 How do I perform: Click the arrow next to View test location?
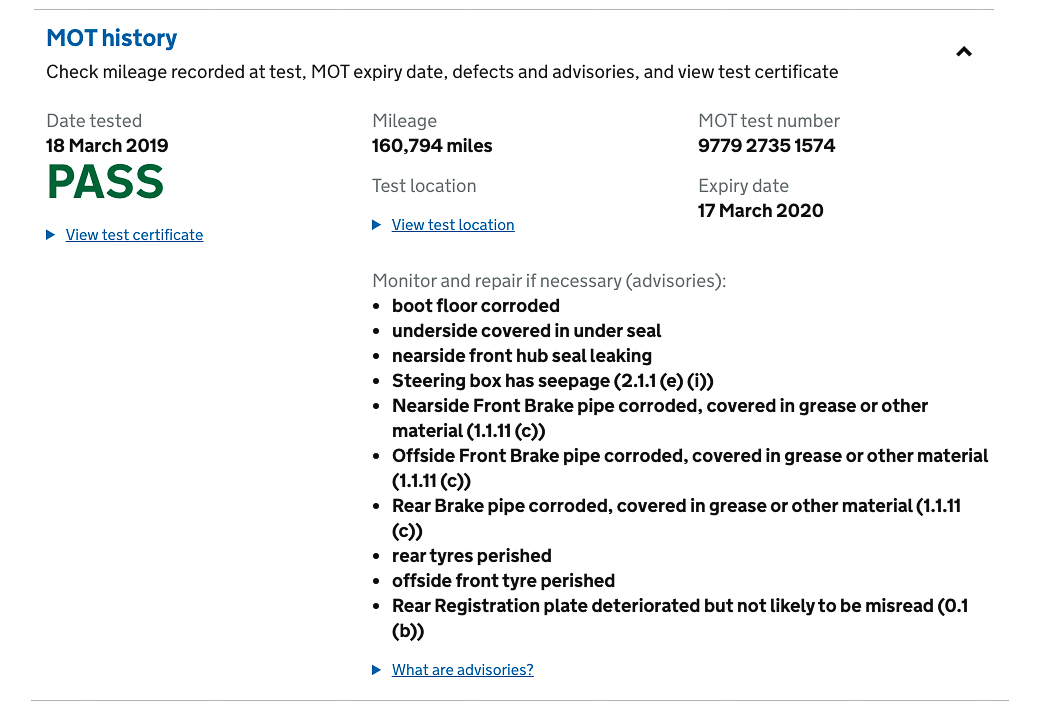[376, 225]
